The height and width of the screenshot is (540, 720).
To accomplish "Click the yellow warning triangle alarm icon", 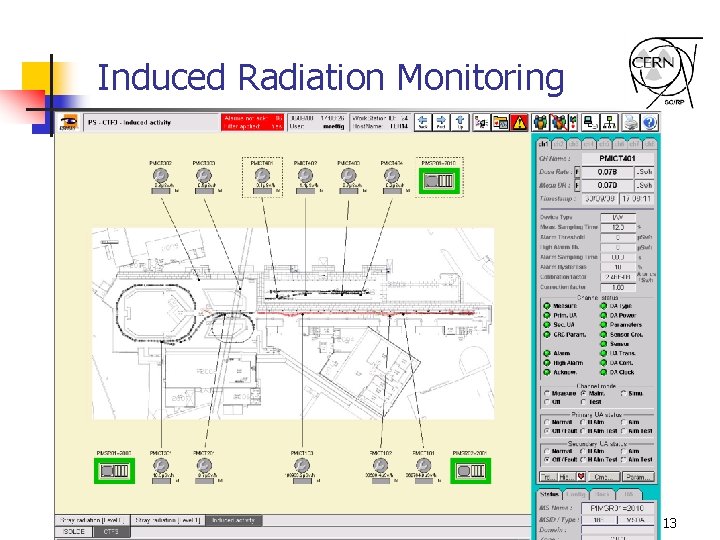I will click(x=519, y=123).
